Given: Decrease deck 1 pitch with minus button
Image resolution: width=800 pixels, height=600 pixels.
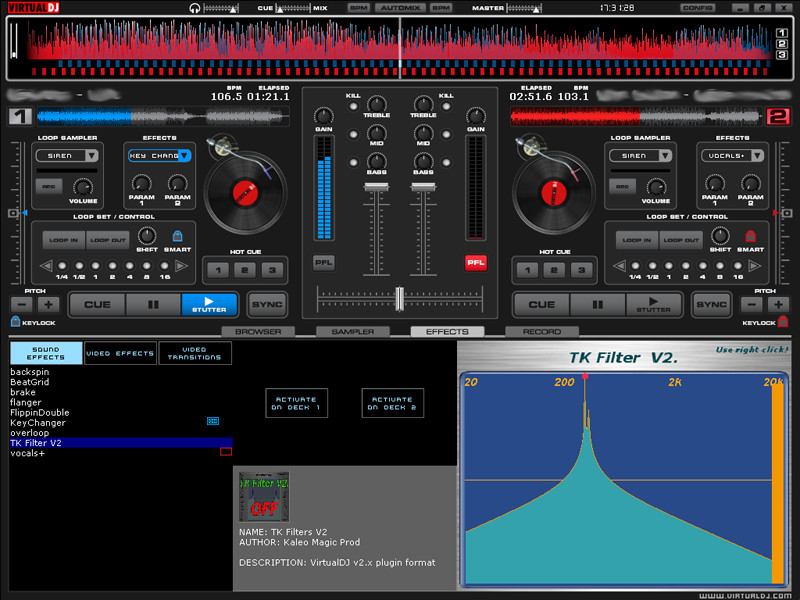Looking at the screenshot, I should (21, 305).
